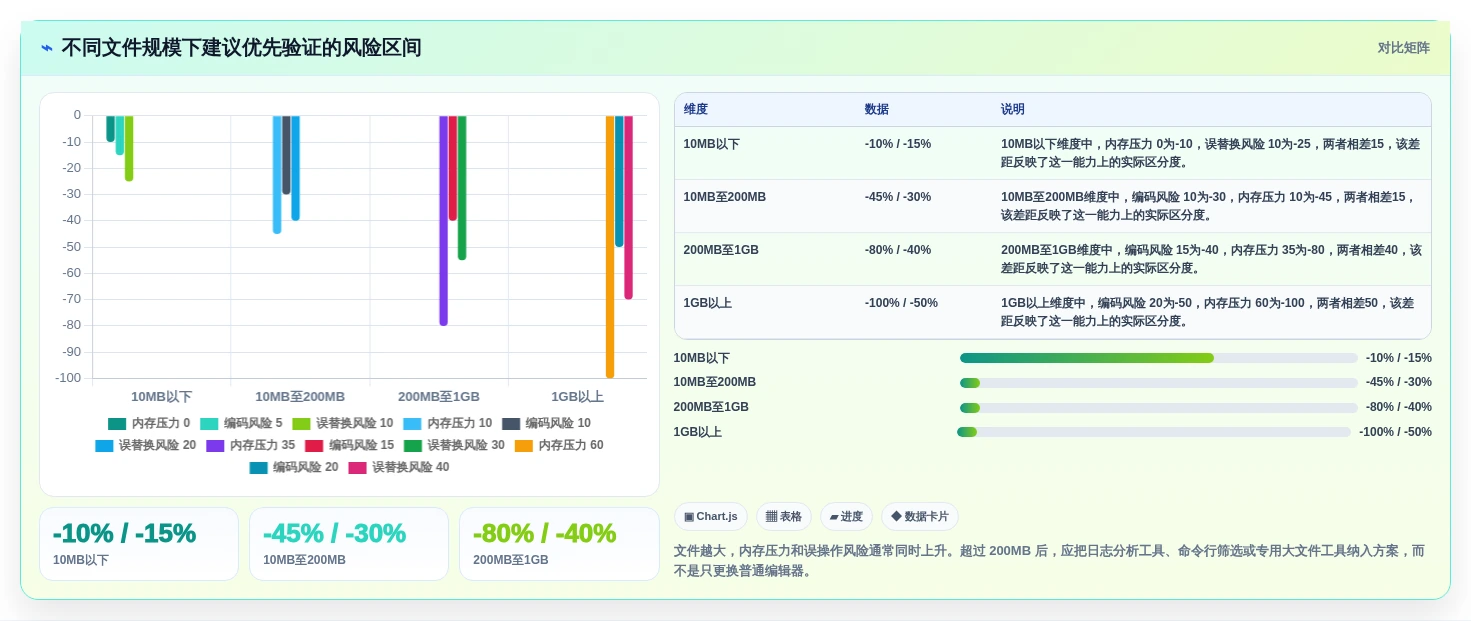Screen dimensions: 1471x621
Task: Click the card title 不同文件规模下建议优先验证的风险区间
Action: pyautogui.click(x=241, y=48)
